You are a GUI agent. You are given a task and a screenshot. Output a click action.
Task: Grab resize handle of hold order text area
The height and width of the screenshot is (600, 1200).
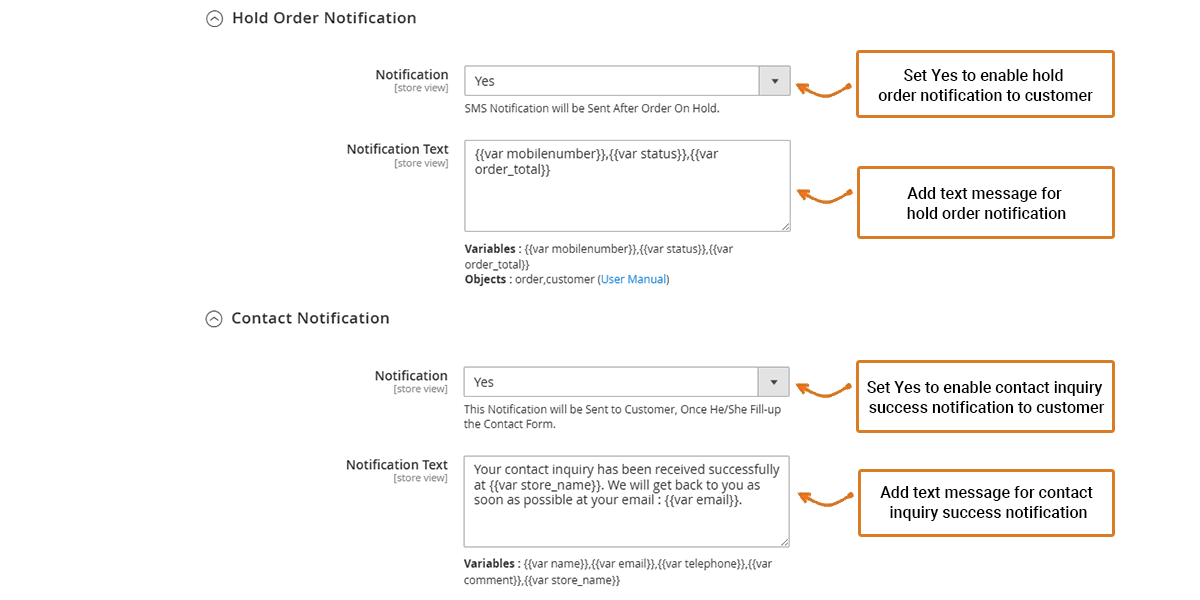[785, 226]
